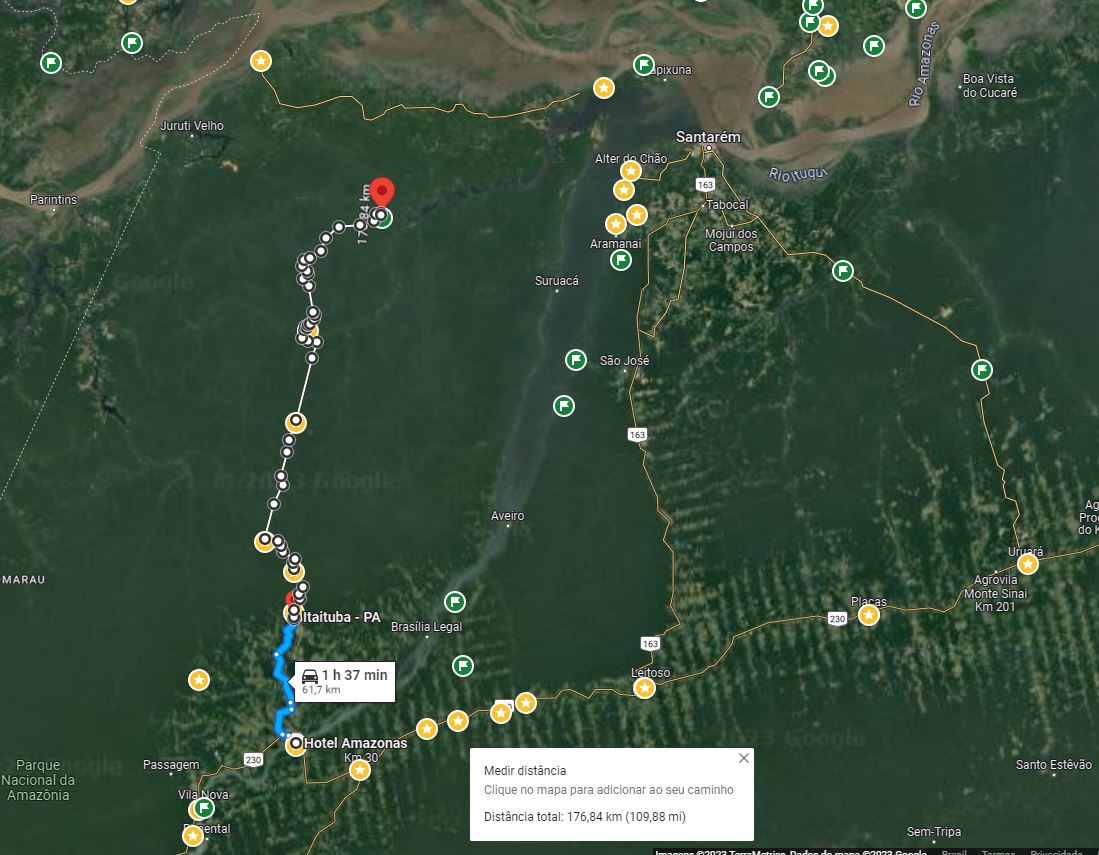Click green flag above Brasília Legal
Image resolution: width=1099 pixels, height=855 pixels.
tap(455, 601)
